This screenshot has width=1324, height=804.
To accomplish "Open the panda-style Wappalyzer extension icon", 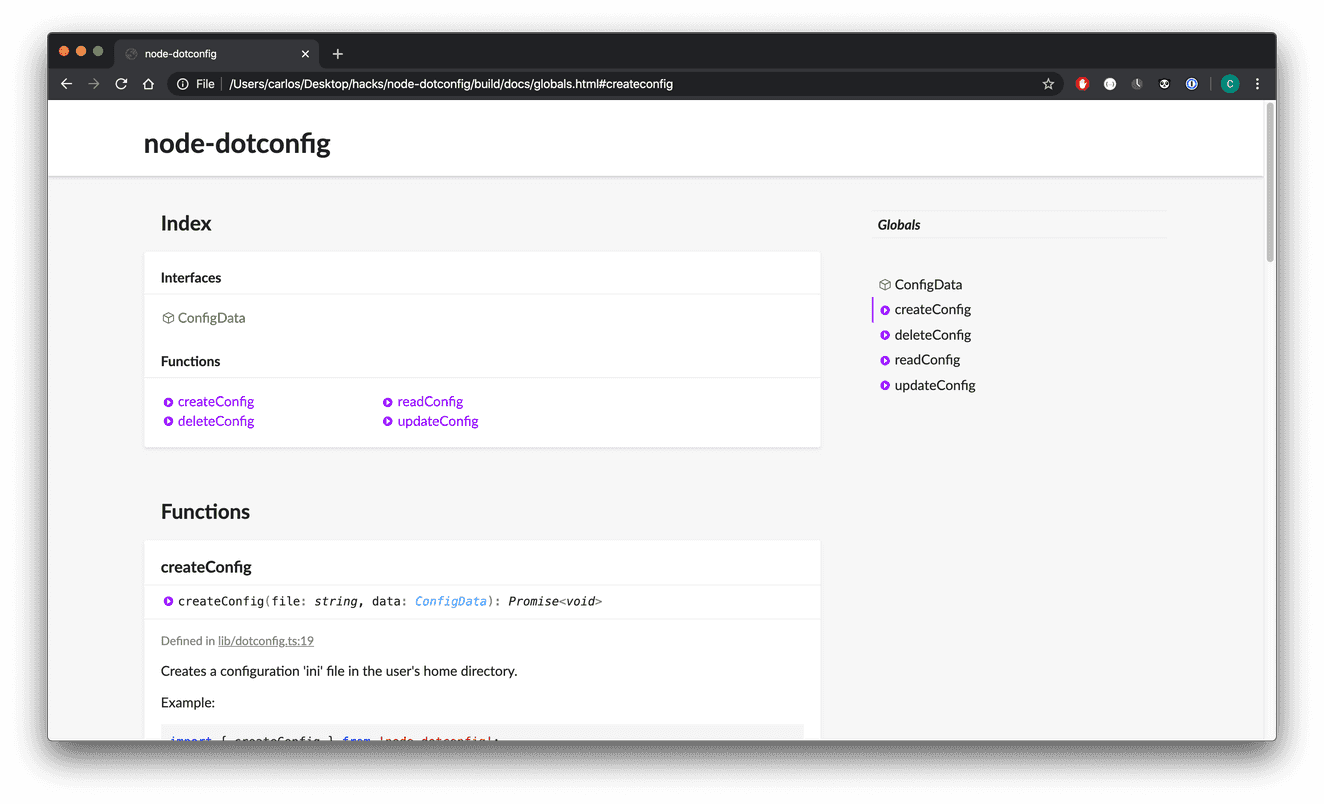I will coord(1164,83).
